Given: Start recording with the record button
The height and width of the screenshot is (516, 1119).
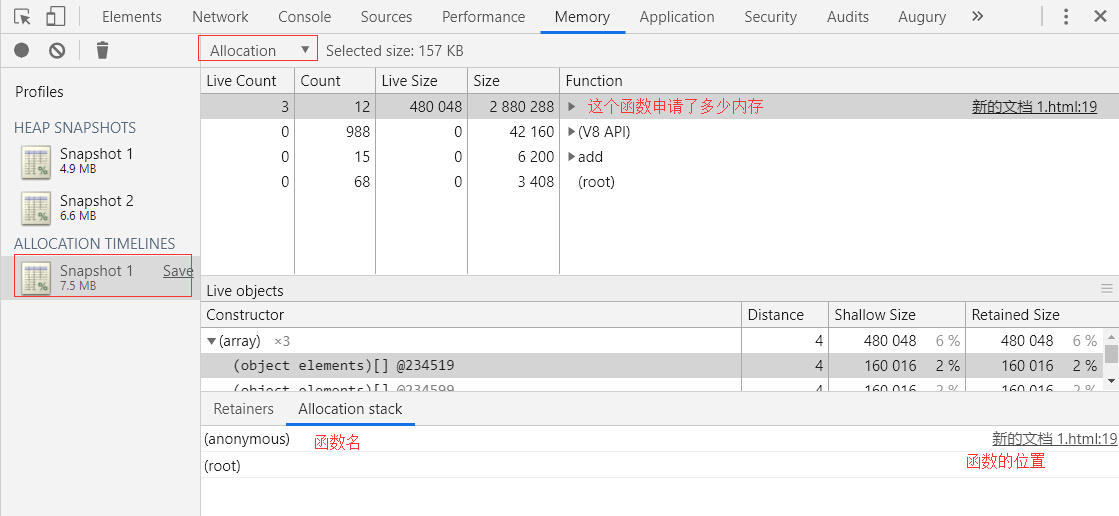Looking at the screenshot, I should (x=21, y=50).
